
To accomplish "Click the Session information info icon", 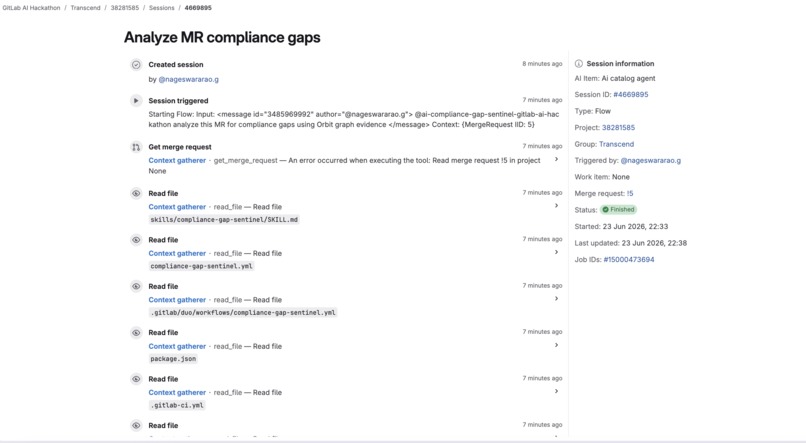I will pos(579,64).
